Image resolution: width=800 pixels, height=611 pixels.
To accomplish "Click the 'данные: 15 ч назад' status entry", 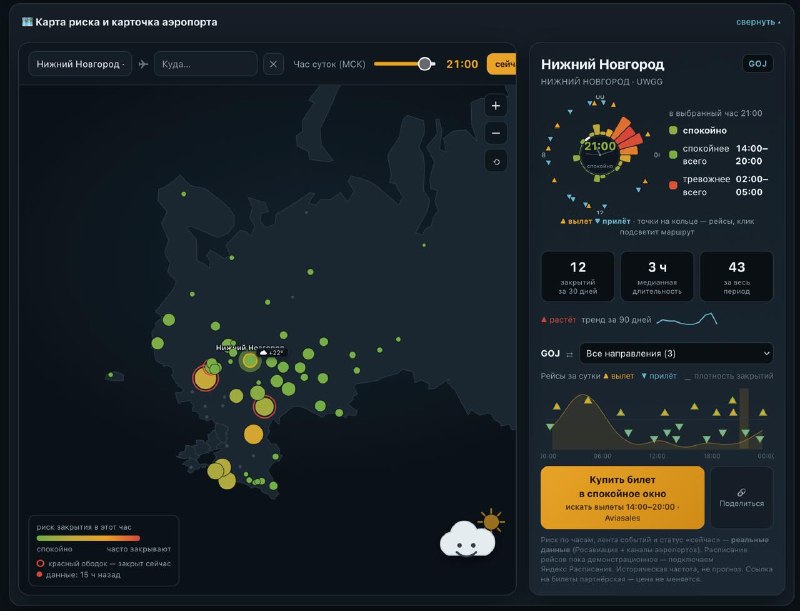I will point(79,575).
